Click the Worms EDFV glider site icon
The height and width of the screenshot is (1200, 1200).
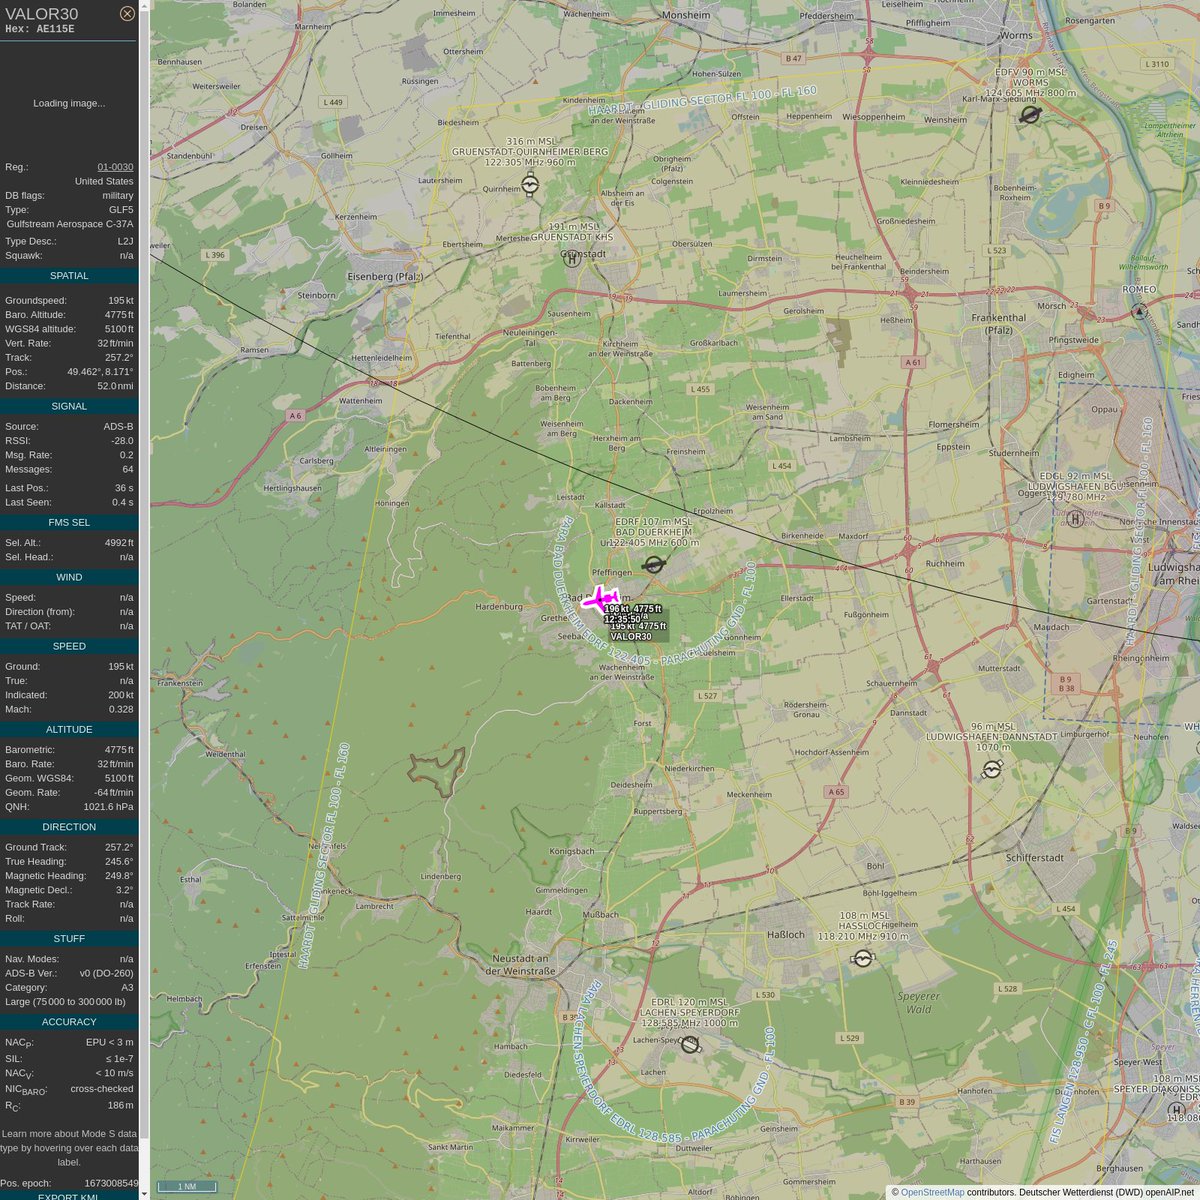coord(1028,114)
